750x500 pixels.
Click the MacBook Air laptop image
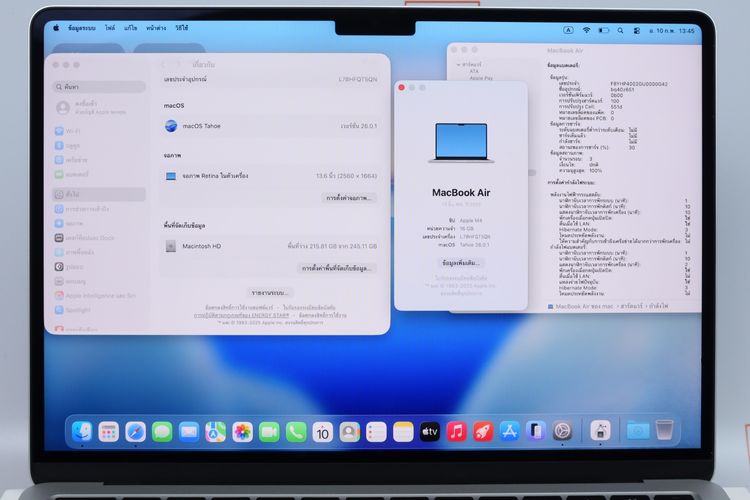coord(461,143)
